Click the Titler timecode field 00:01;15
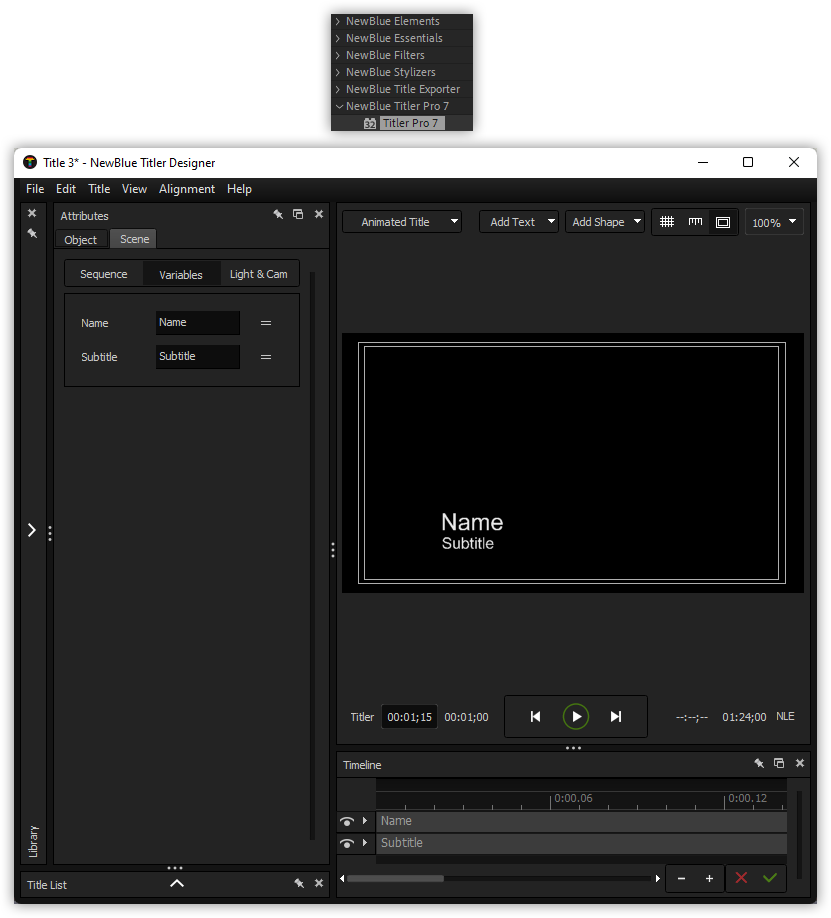This screenshot has width=831, height=918. (409, 717)
